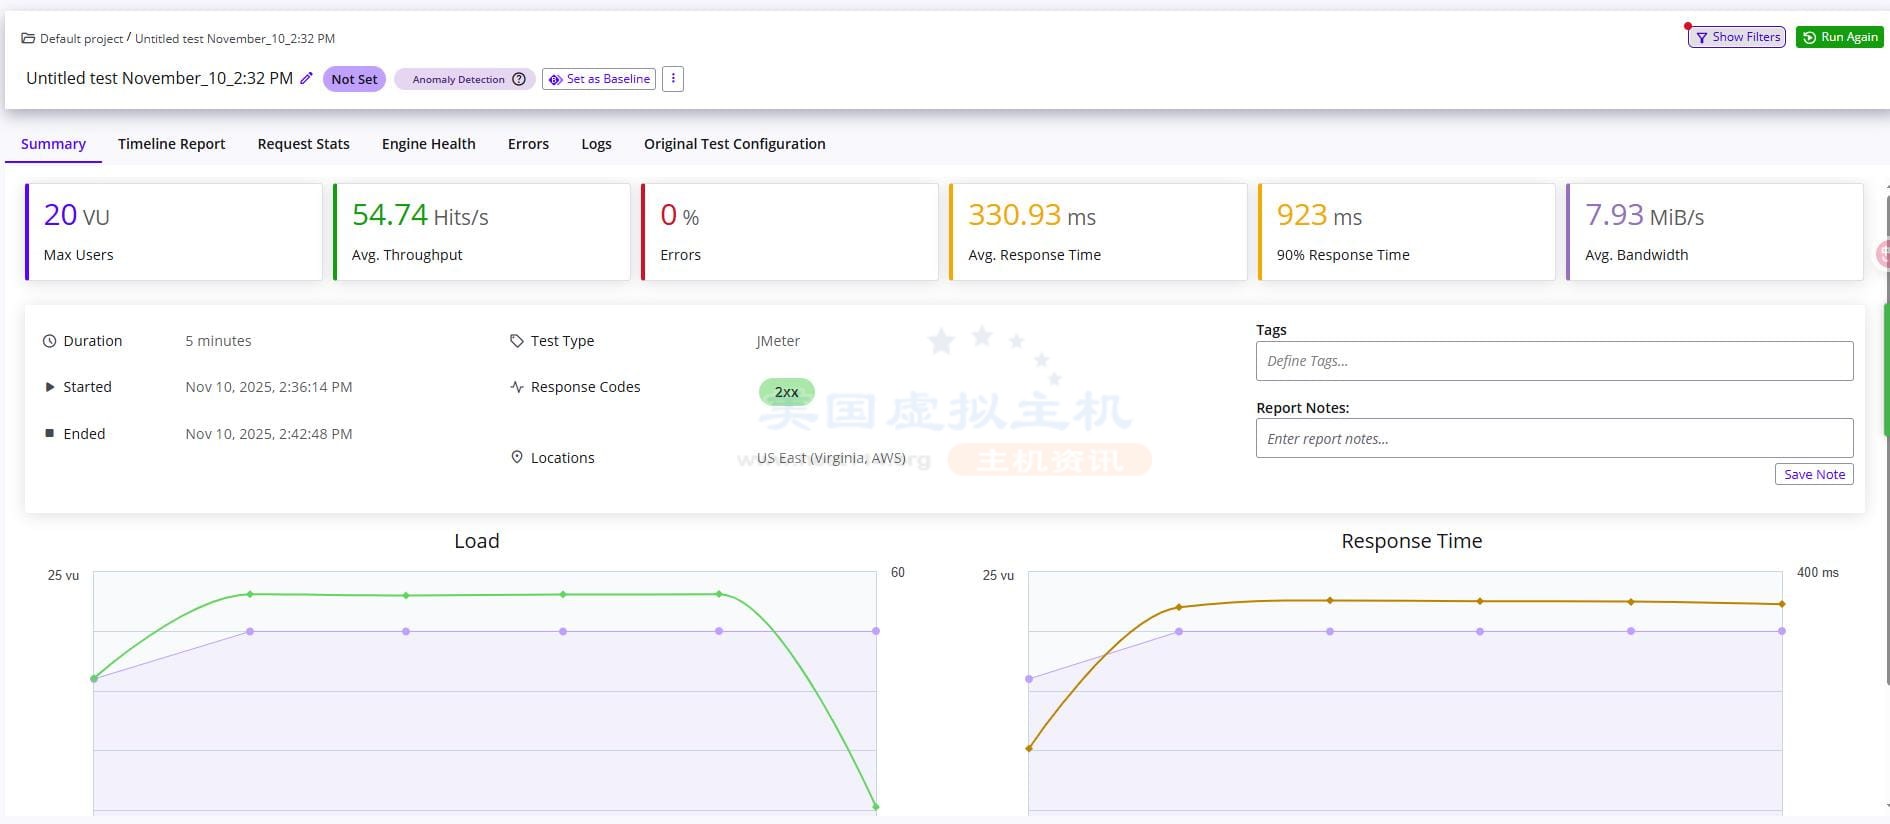Click the Not Set status badge
The height and width of the screenshot is (824, 1890).
point(354,79)
